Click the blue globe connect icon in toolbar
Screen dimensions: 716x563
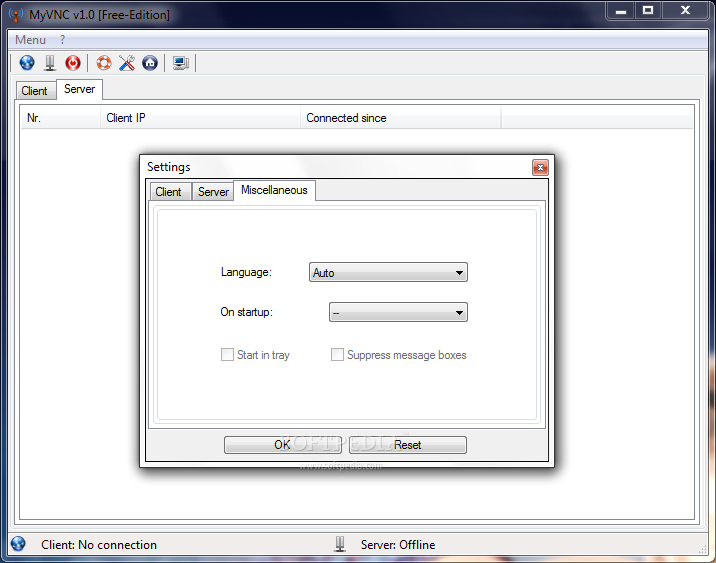point(27,63)
